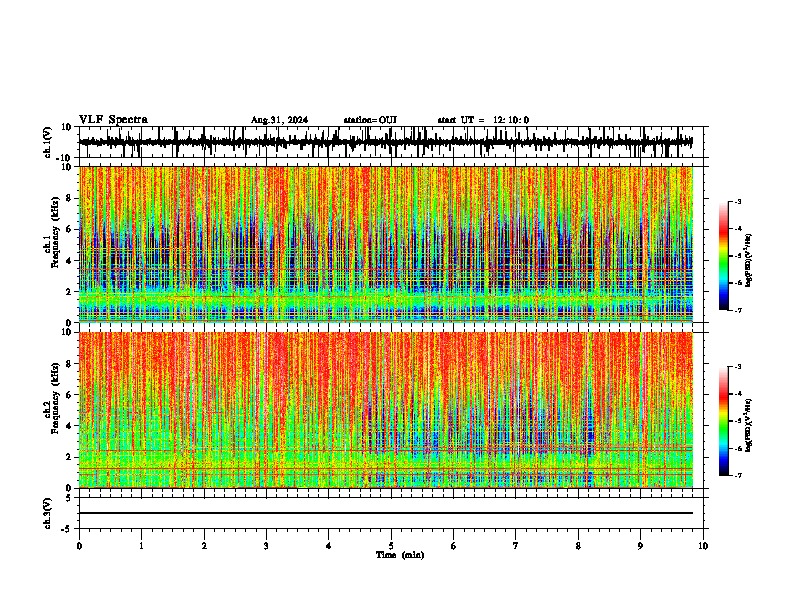Click the "-3" tick on ch.2 colorbar
The width and height of the screenshot is (792, 612).
pyautogui.click(x=737, y=367)
